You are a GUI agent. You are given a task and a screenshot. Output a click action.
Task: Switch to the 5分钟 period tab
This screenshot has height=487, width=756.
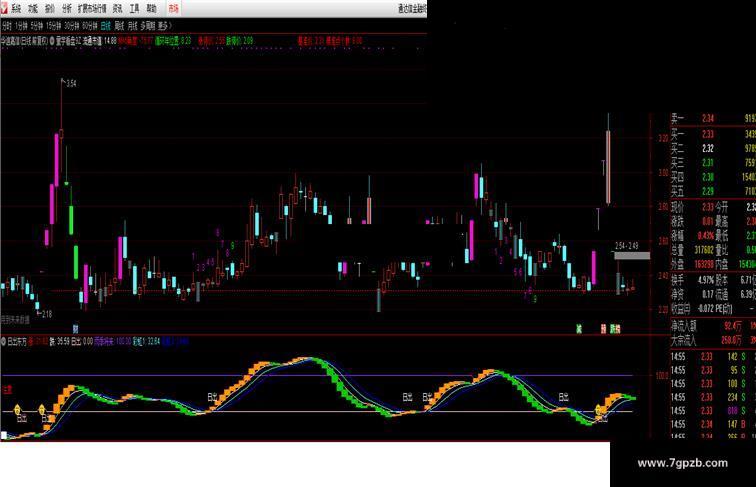pyautogui.click(x=37, y=26)
